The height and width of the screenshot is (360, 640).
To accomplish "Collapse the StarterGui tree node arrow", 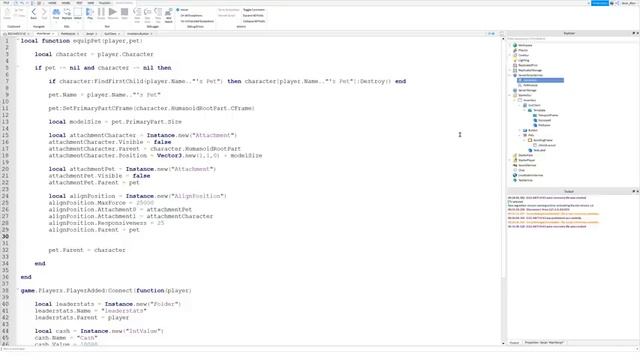I will coord(510,96).
